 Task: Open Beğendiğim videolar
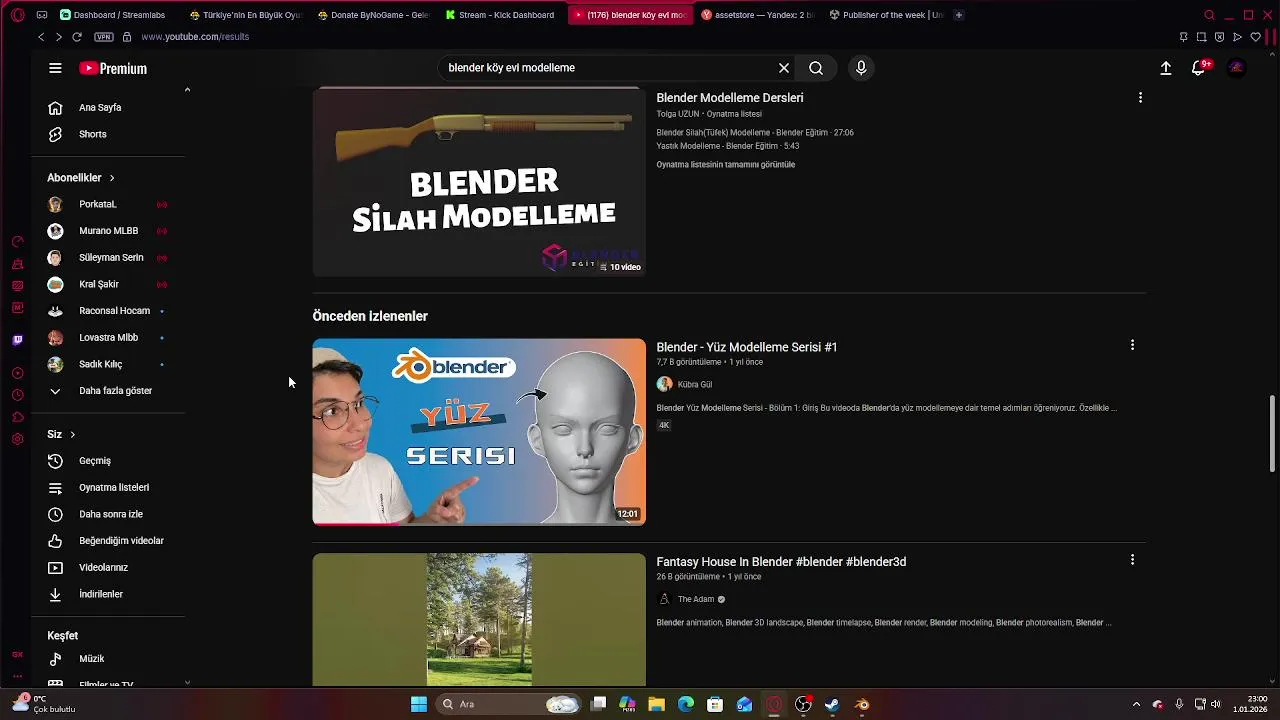point(108,541)
